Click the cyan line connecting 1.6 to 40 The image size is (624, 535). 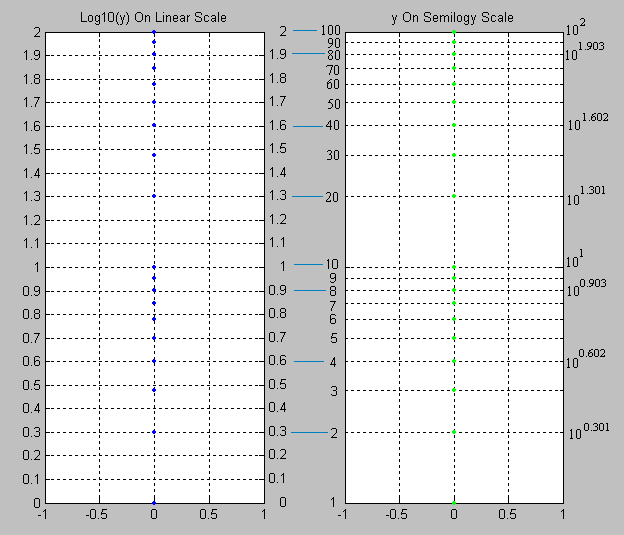click(x=307, y=126)
